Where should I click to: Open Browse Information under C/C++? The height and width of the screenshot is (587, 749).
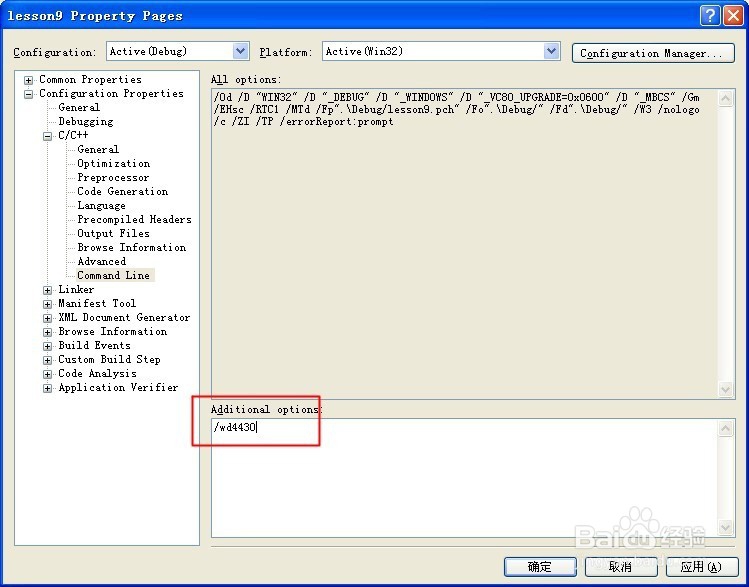[x=132, y=247]
